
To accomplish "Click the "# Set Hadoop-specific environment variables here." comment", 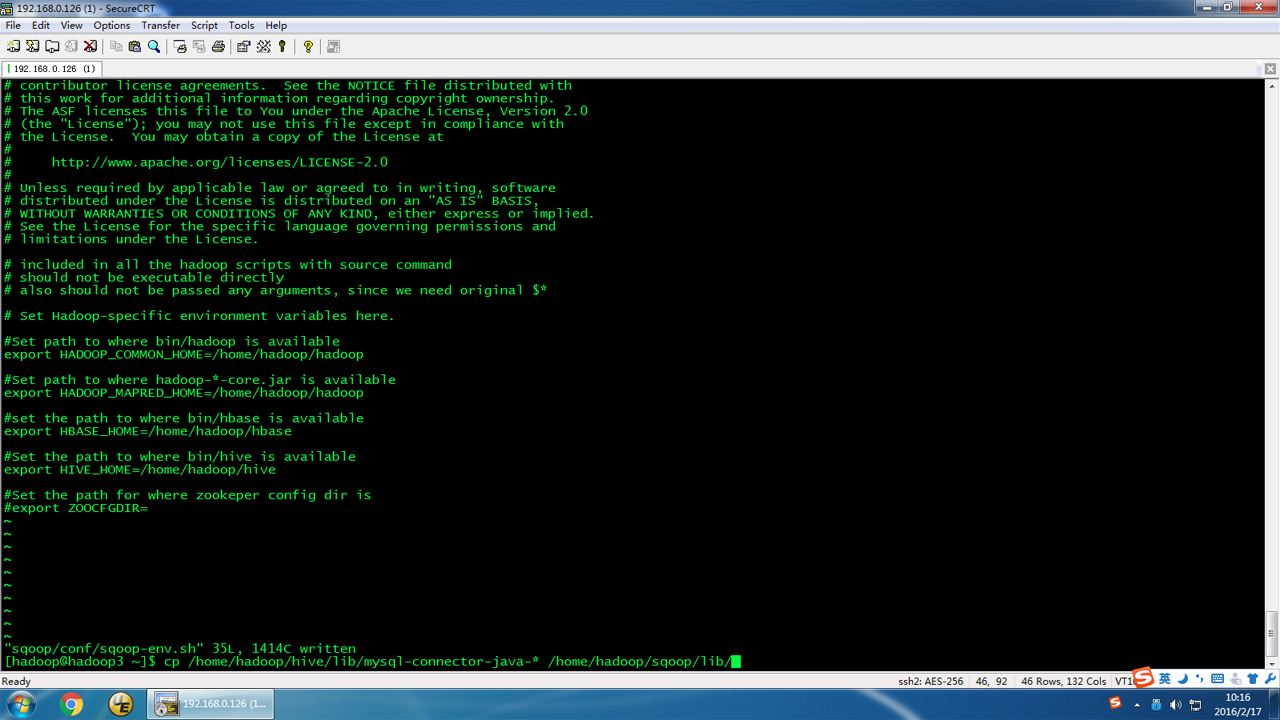I will tap(199, 316).
